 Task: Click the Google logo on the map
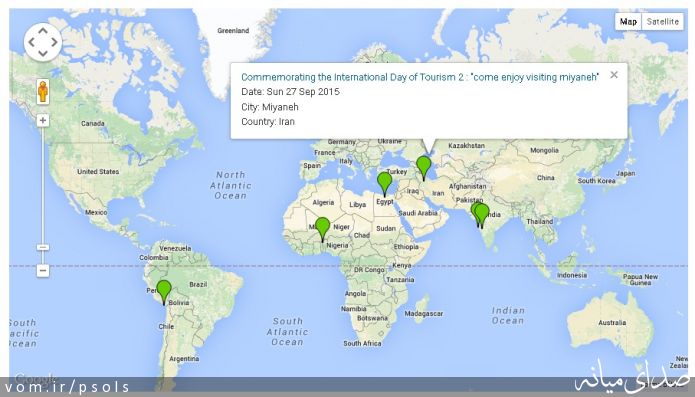tap(35, 379)
